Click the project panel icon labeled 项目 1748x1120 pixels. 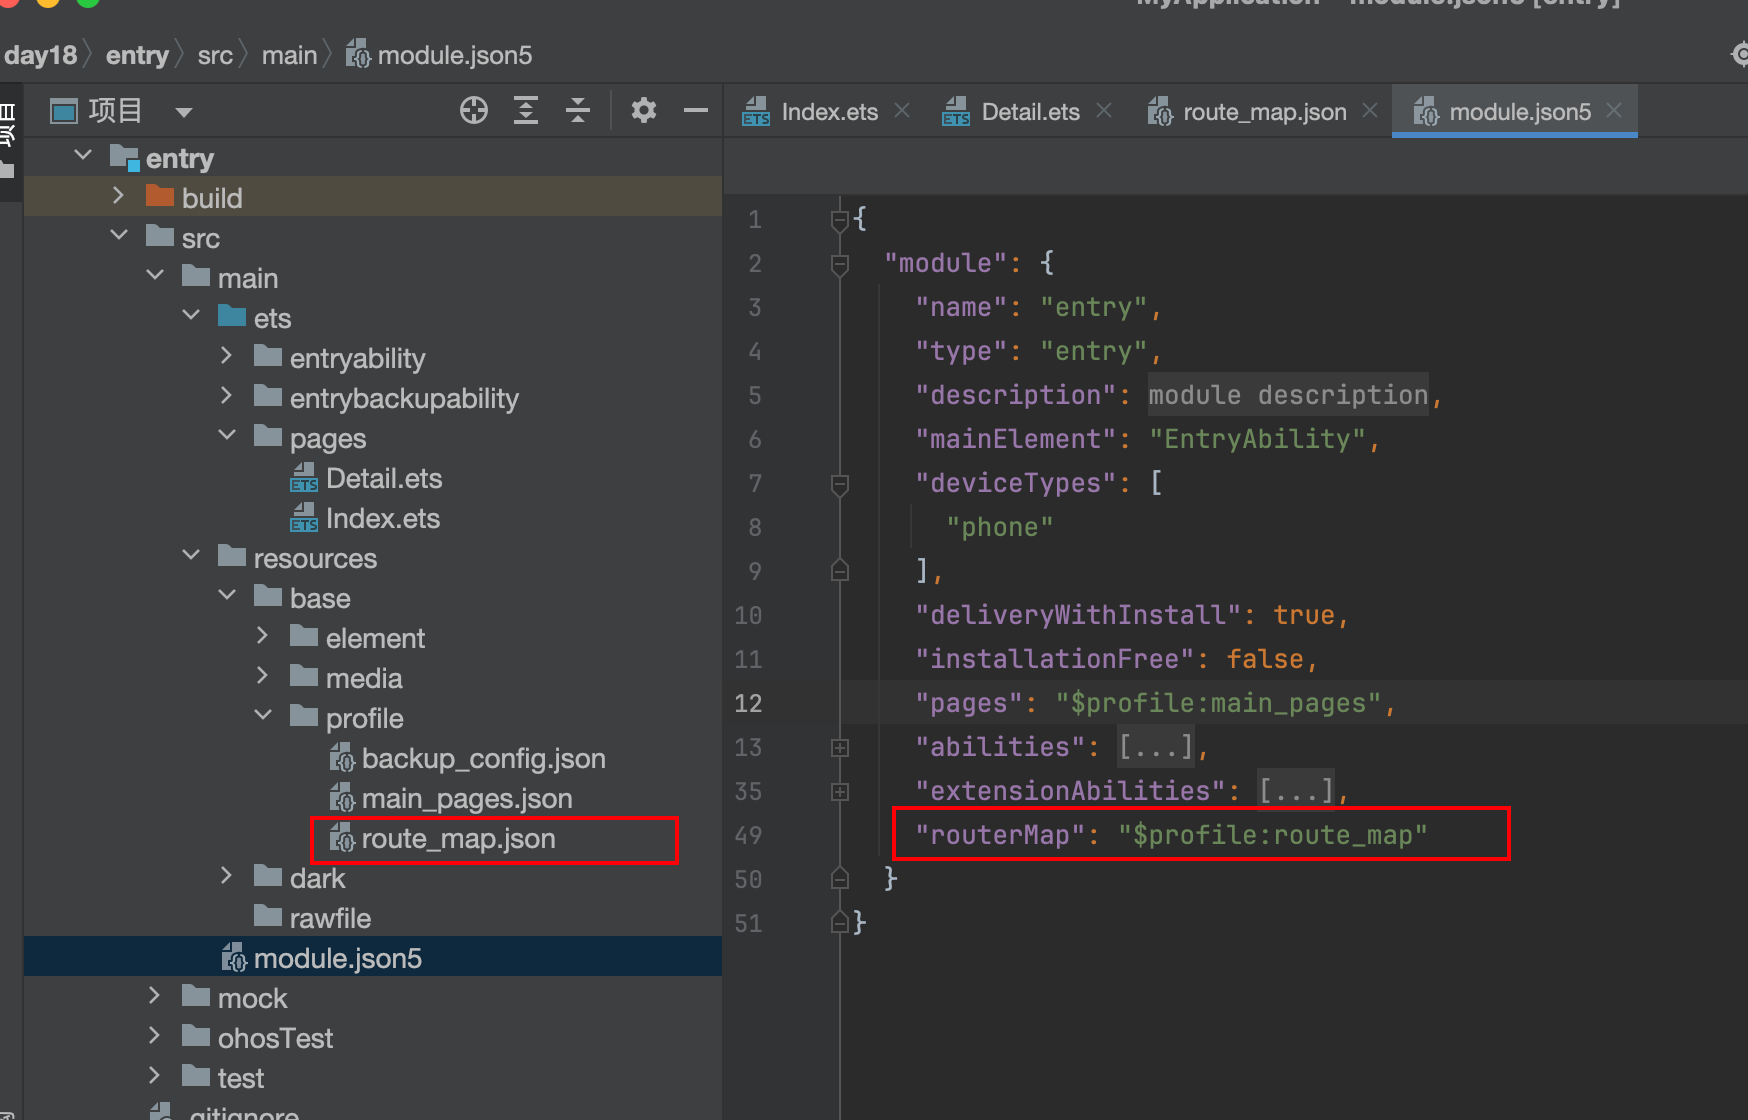[x=64, y=111]
